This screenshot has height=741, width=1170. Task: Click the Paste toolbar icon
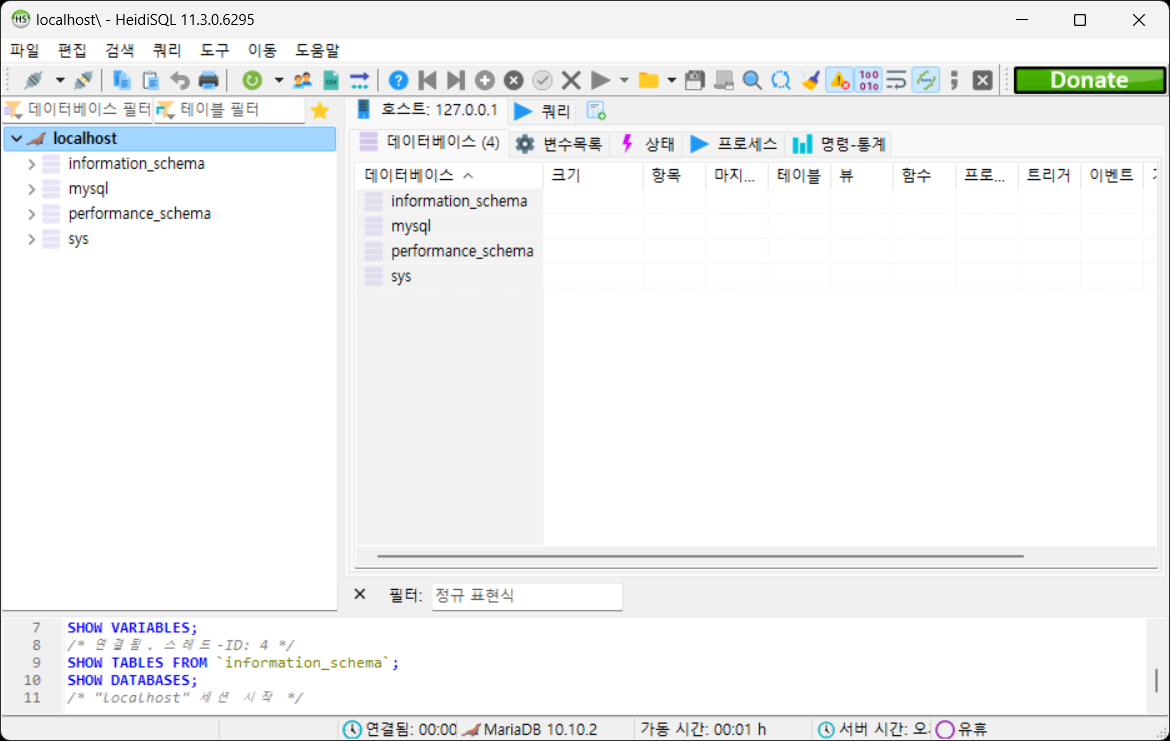tap(151, 80)
